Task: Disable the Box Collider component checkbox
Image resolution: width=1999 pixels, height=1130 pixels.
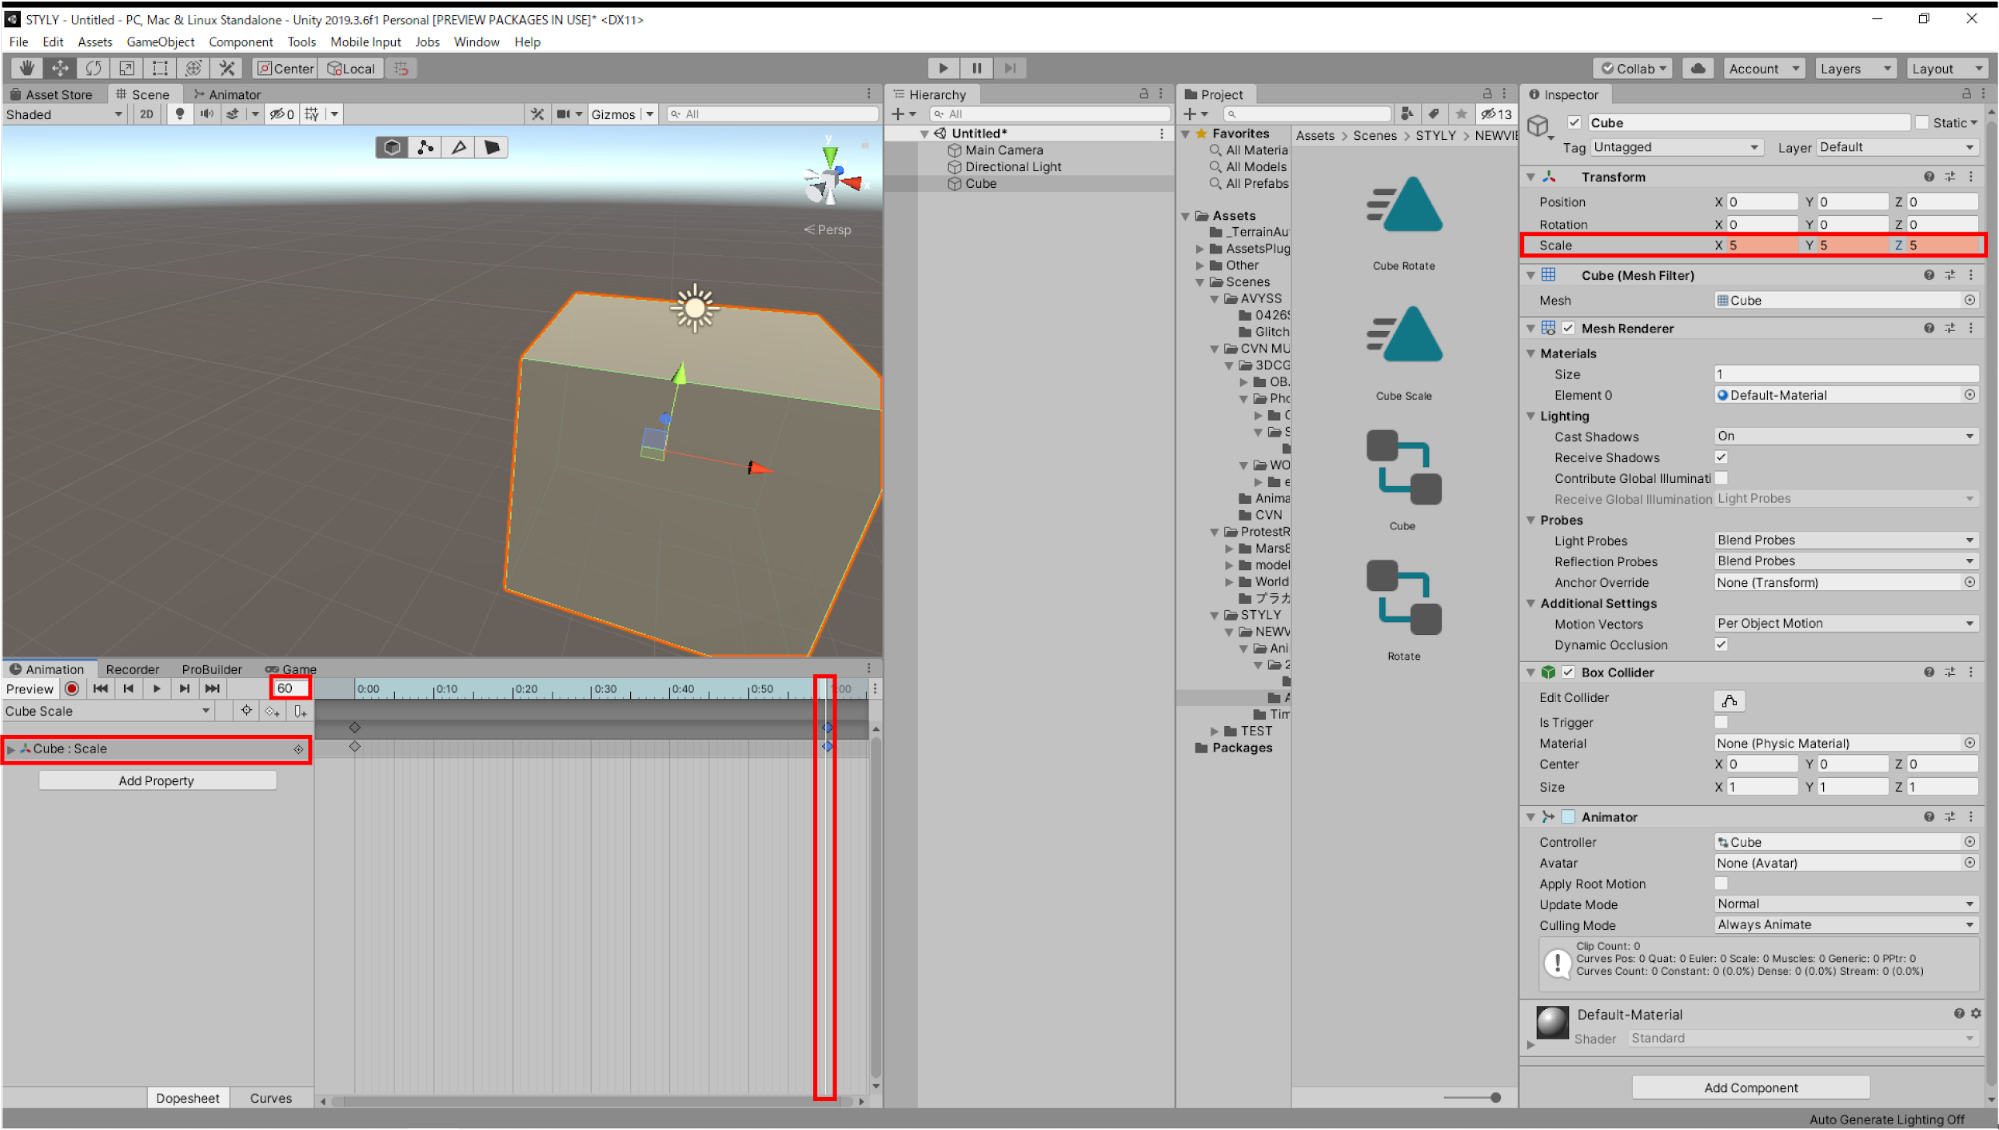Action: point(1568,672)
